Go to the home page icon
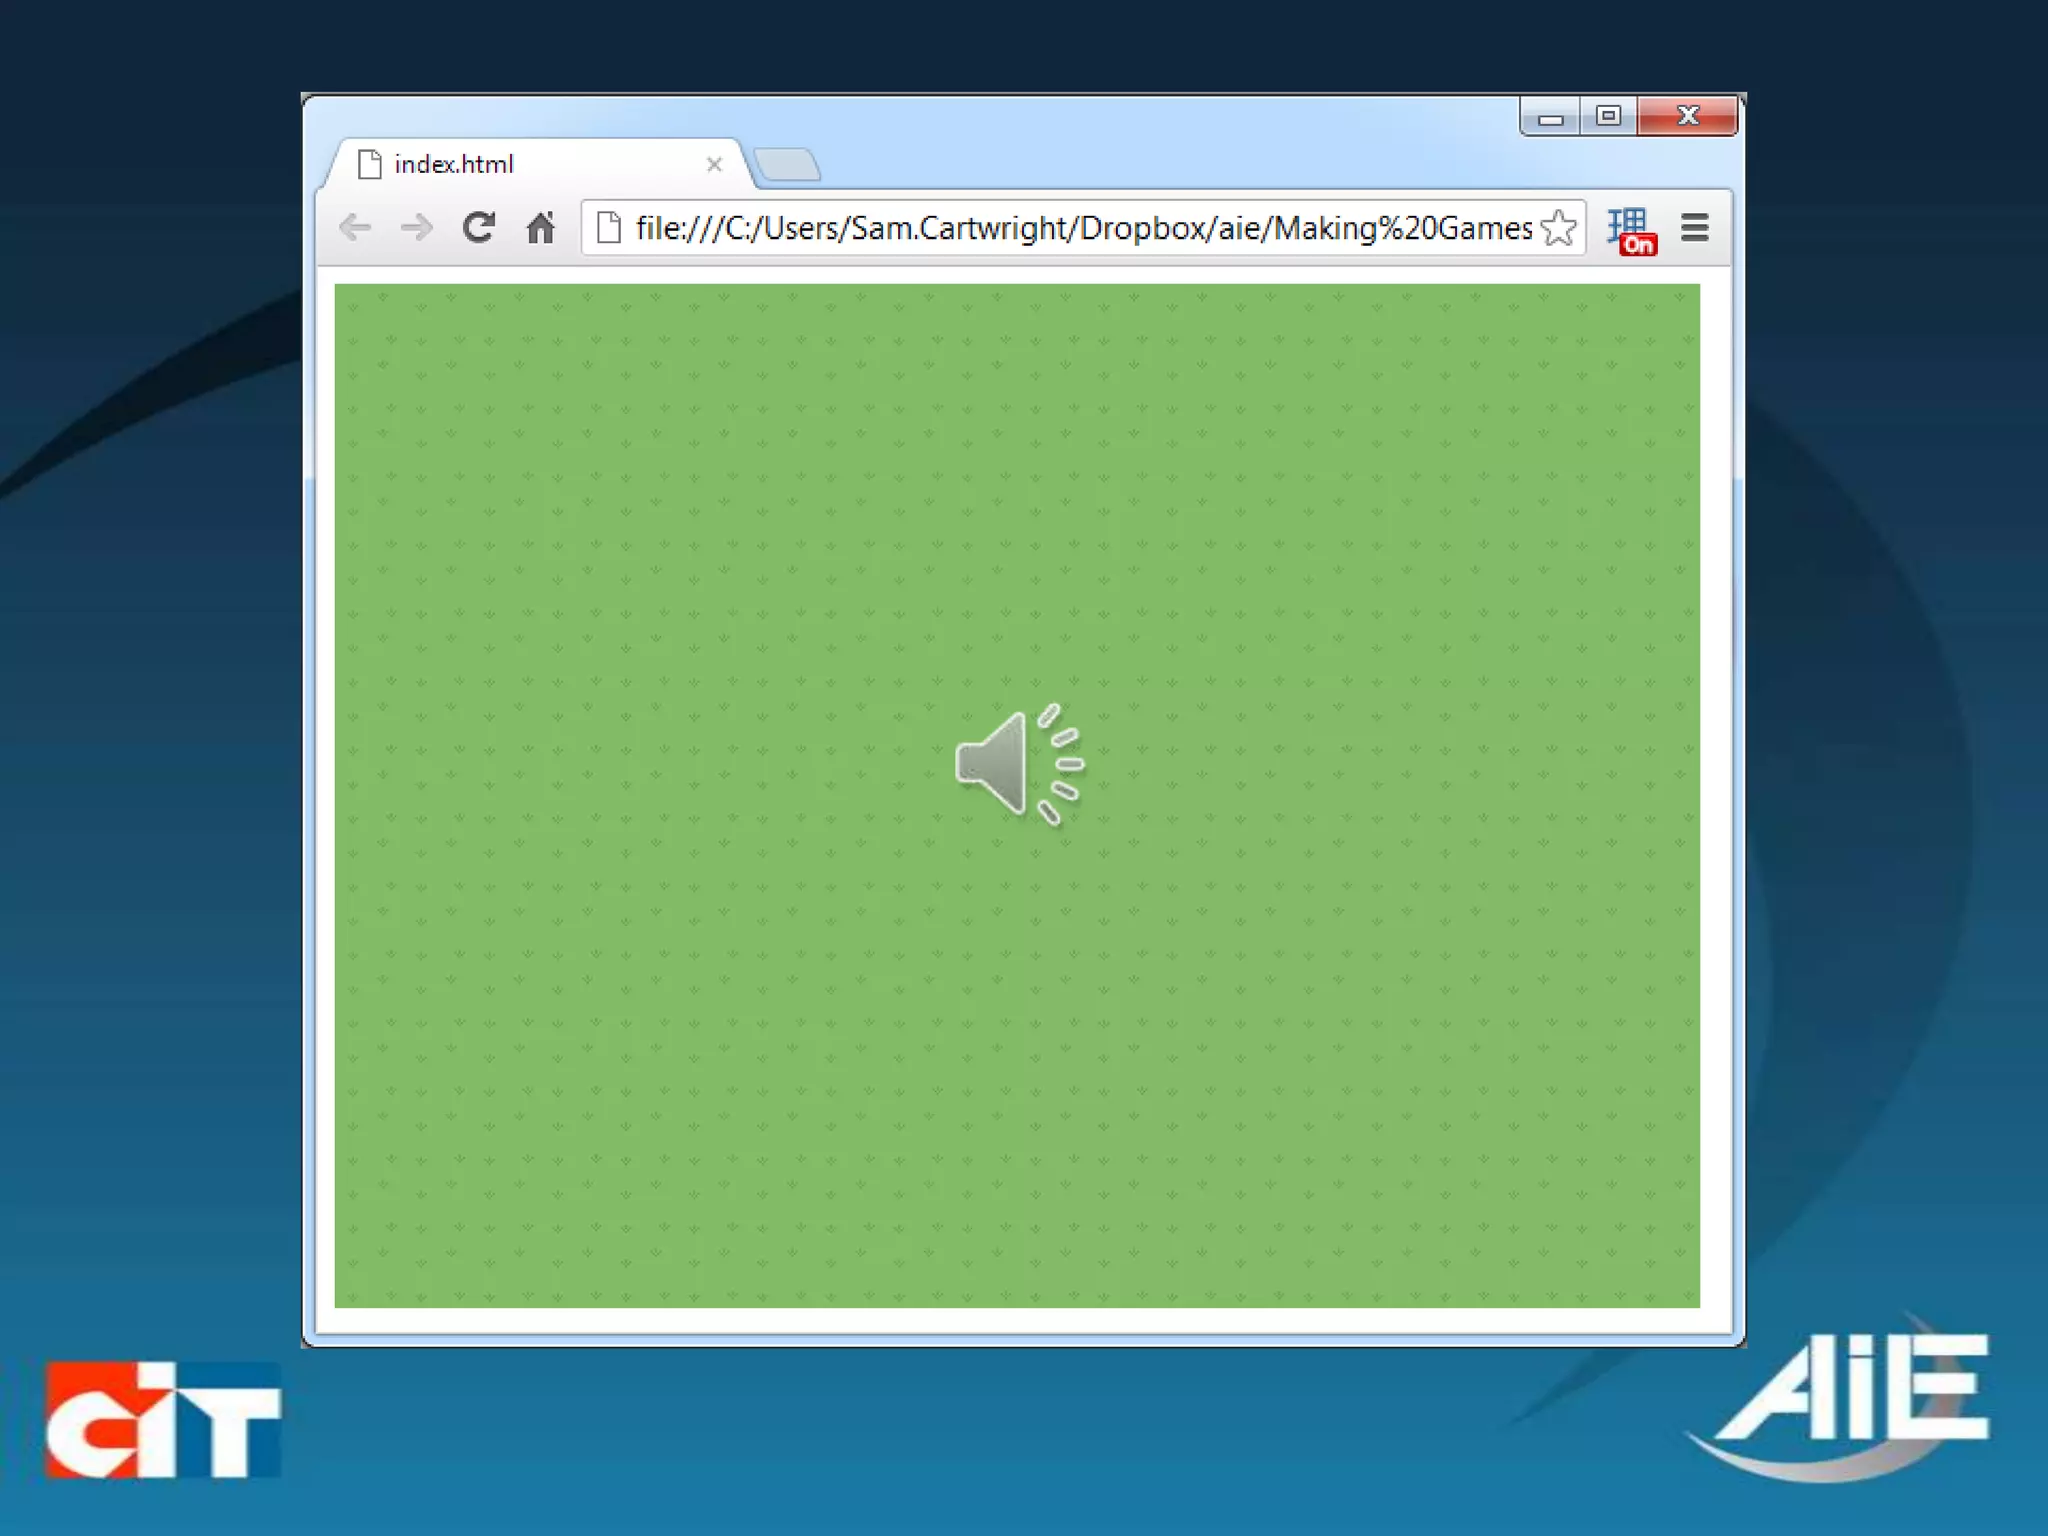 [541, 228]
